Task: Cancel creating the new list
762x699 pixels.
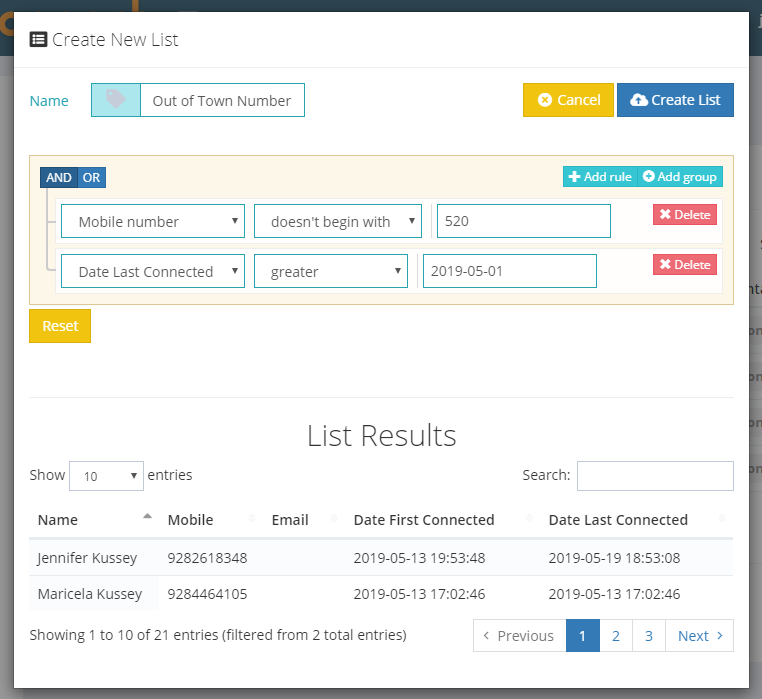Action: [x=568, y=100]
